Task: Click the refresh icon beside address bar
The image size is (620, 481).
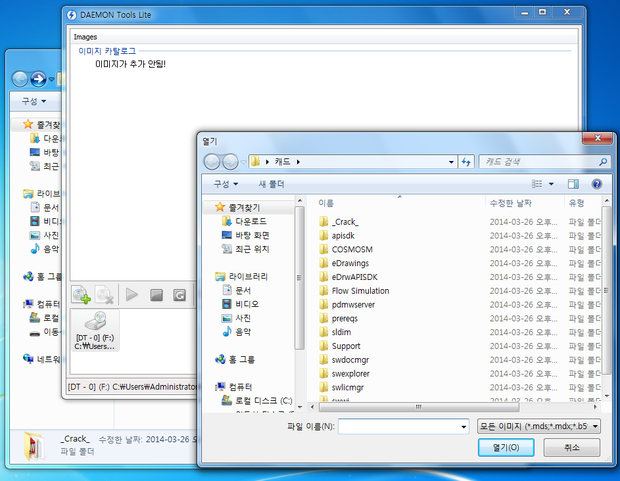Action: pyautogui.click(x=466, y=162)
